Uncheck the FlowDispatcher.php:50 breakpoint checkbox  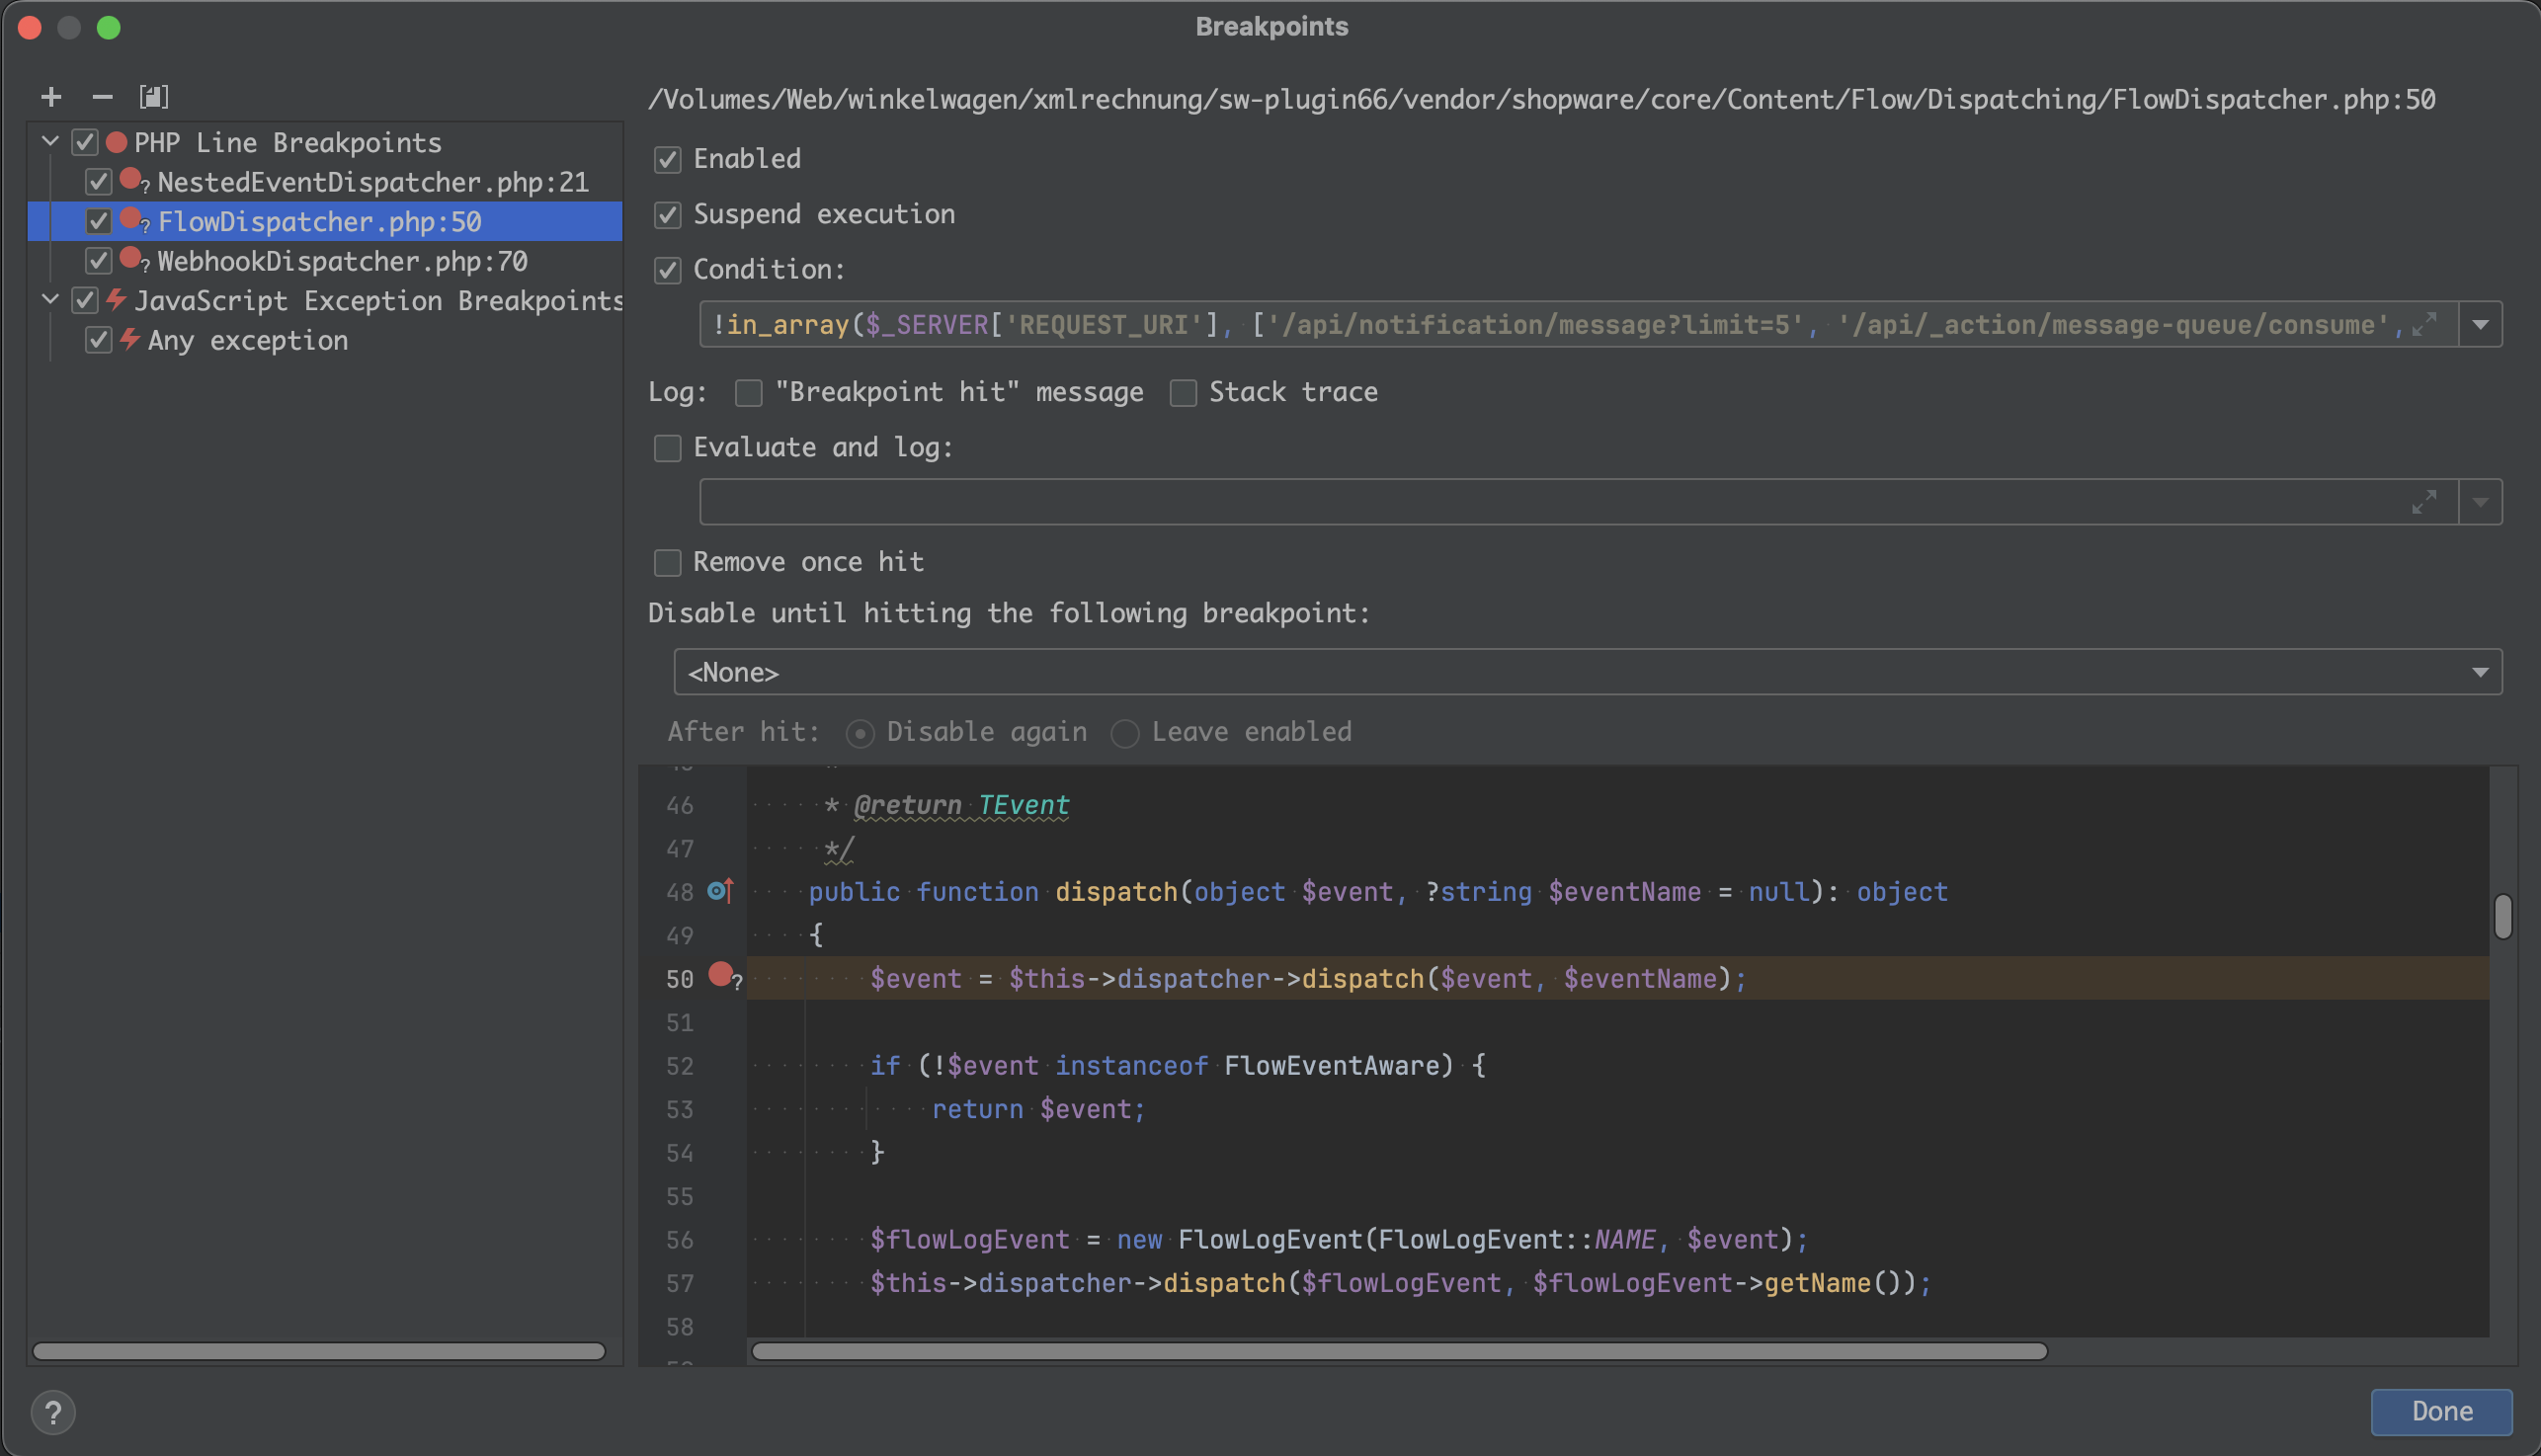98,221
